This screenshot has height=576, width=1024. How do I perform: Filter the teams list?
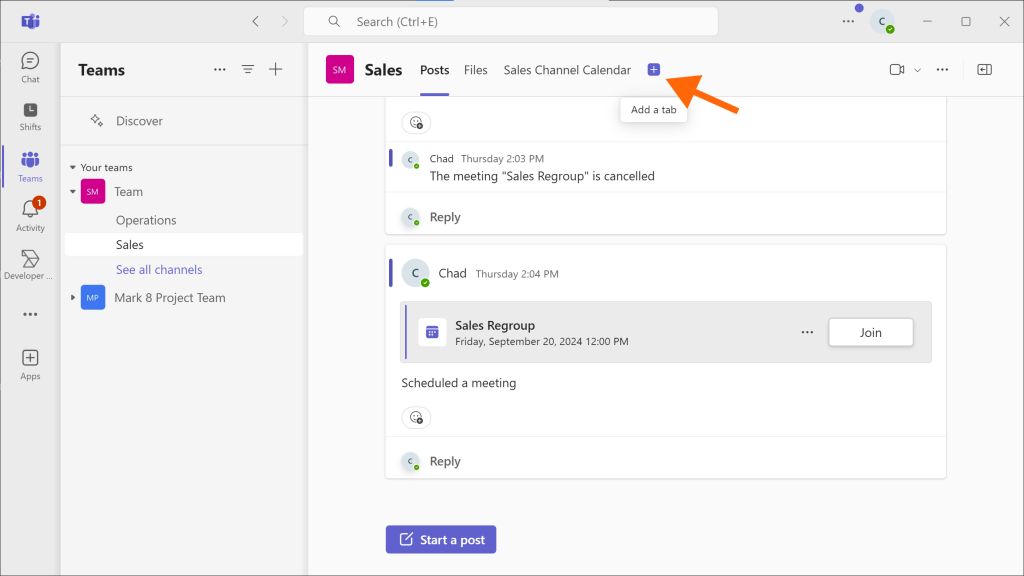pos(248,69)
